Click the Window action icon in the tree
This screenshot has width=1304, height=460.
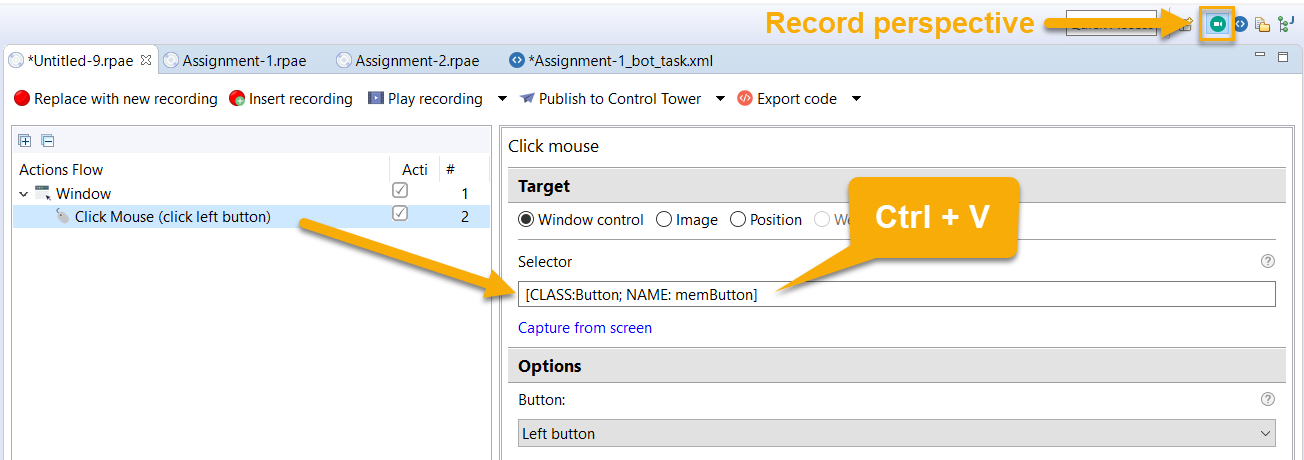click(x=42, y=193)
